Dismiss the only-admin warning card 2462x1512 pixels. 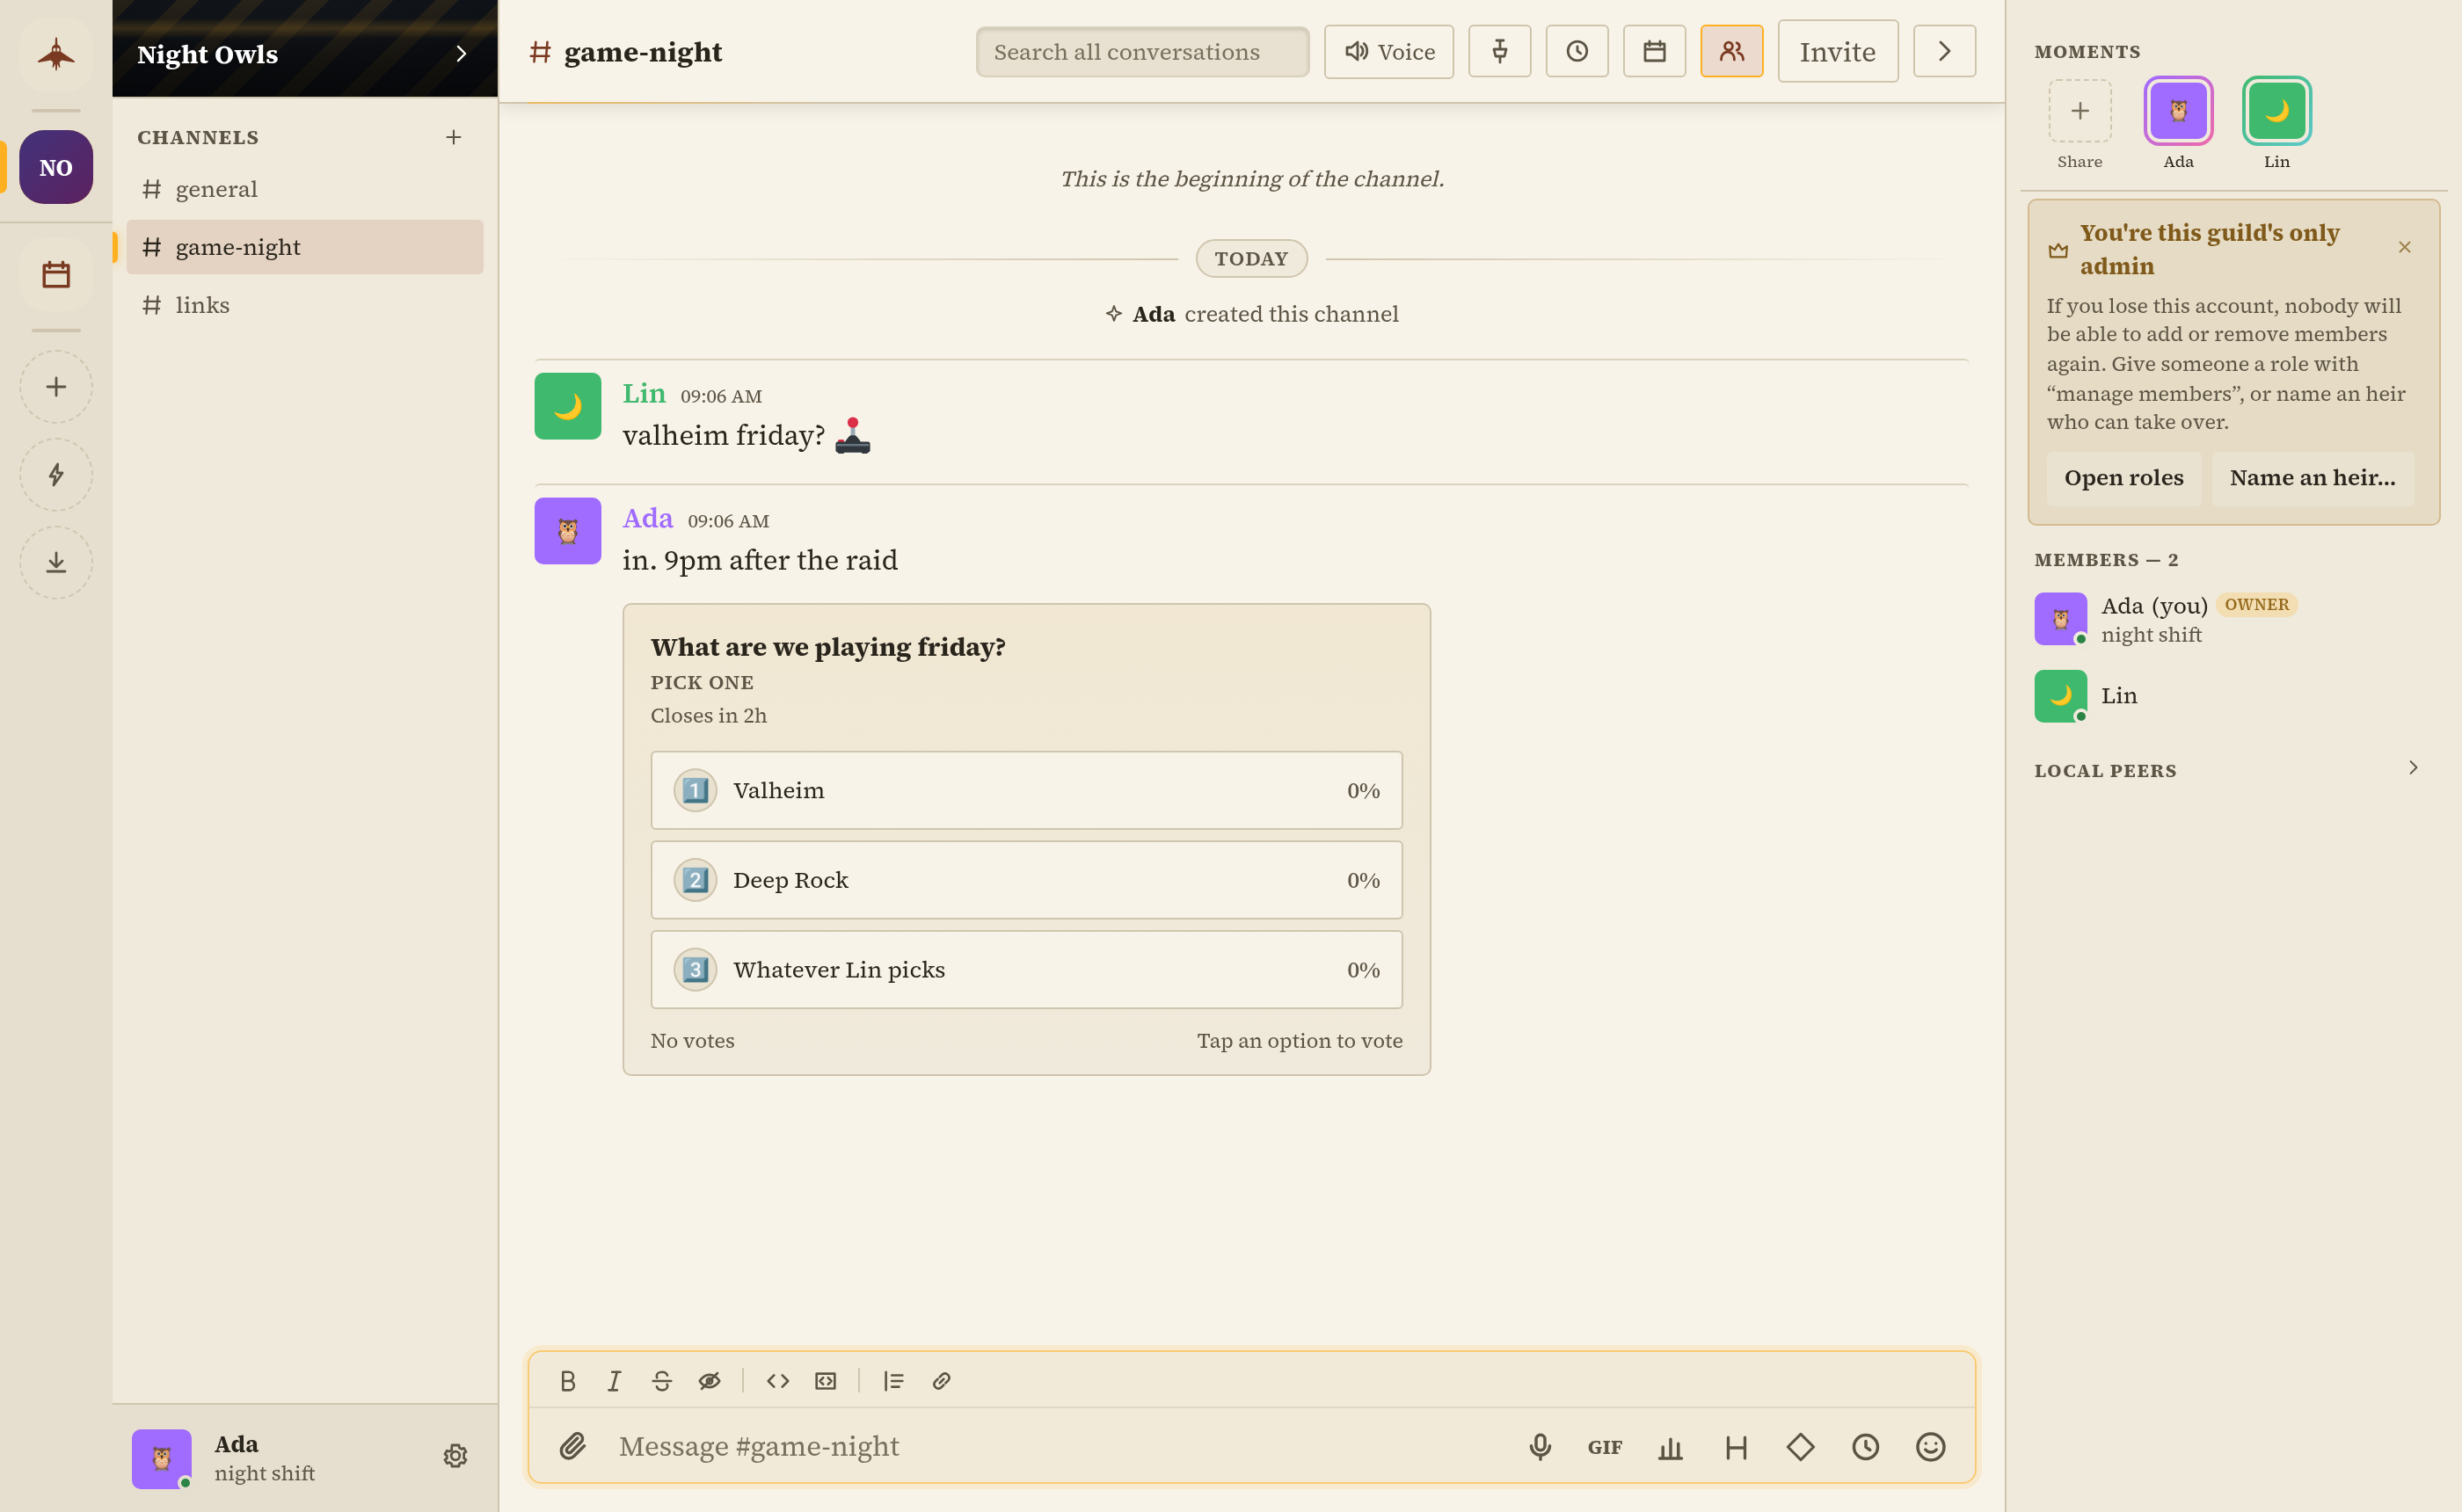click(2404, 247)
